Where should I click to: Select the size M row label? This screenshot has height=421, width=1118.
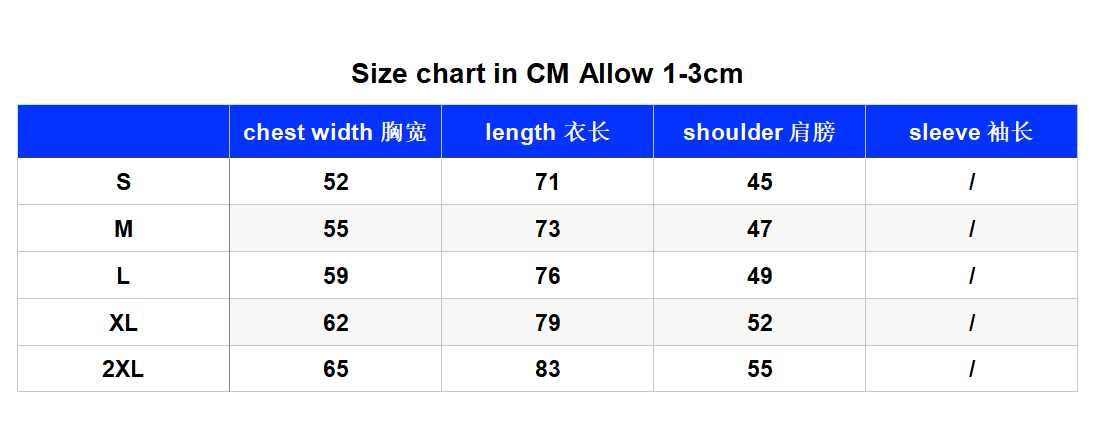(x=123, y=229)
